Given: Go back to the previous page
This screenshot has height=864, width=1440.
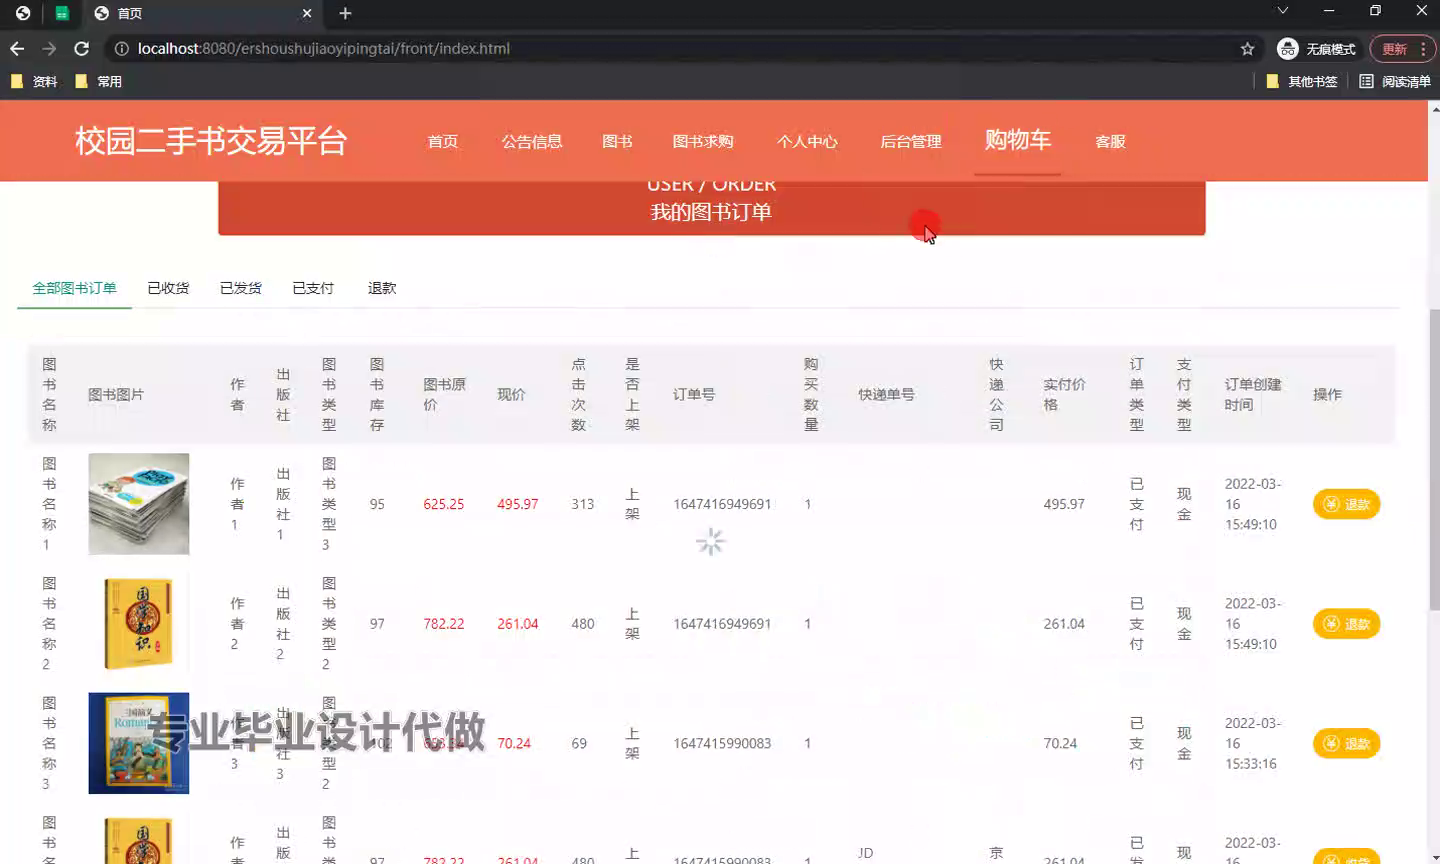Looking at the screenshot, I should tap(17, 48).
